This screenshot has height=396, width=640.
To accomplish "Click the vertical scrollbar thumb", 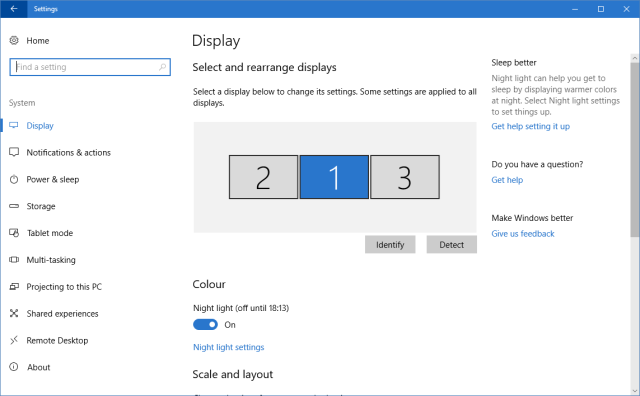I will [x=635, y=149].
